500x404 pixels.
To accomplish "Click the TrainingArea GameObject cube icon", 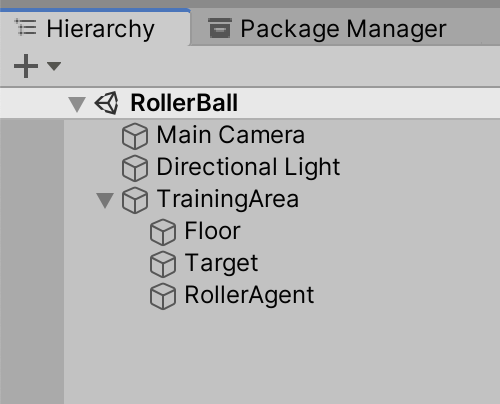I will click(135, 200).
